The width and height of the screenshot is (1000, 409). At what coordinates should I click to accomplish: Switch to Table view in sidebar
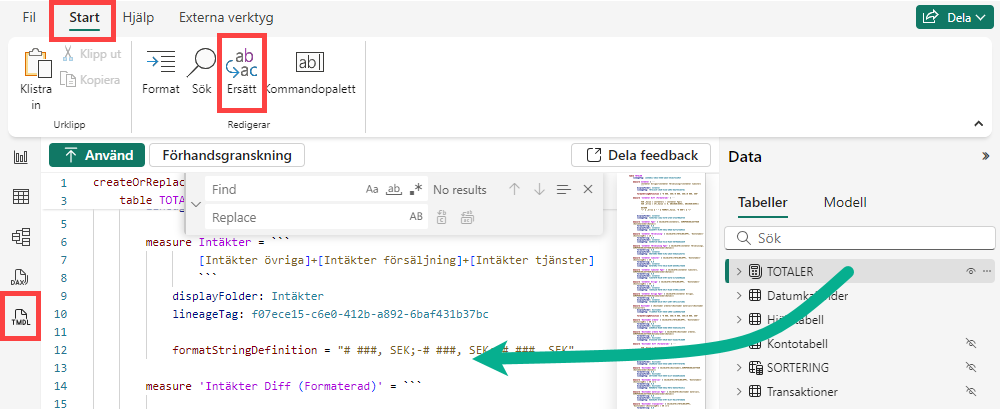tap(21, 197)
